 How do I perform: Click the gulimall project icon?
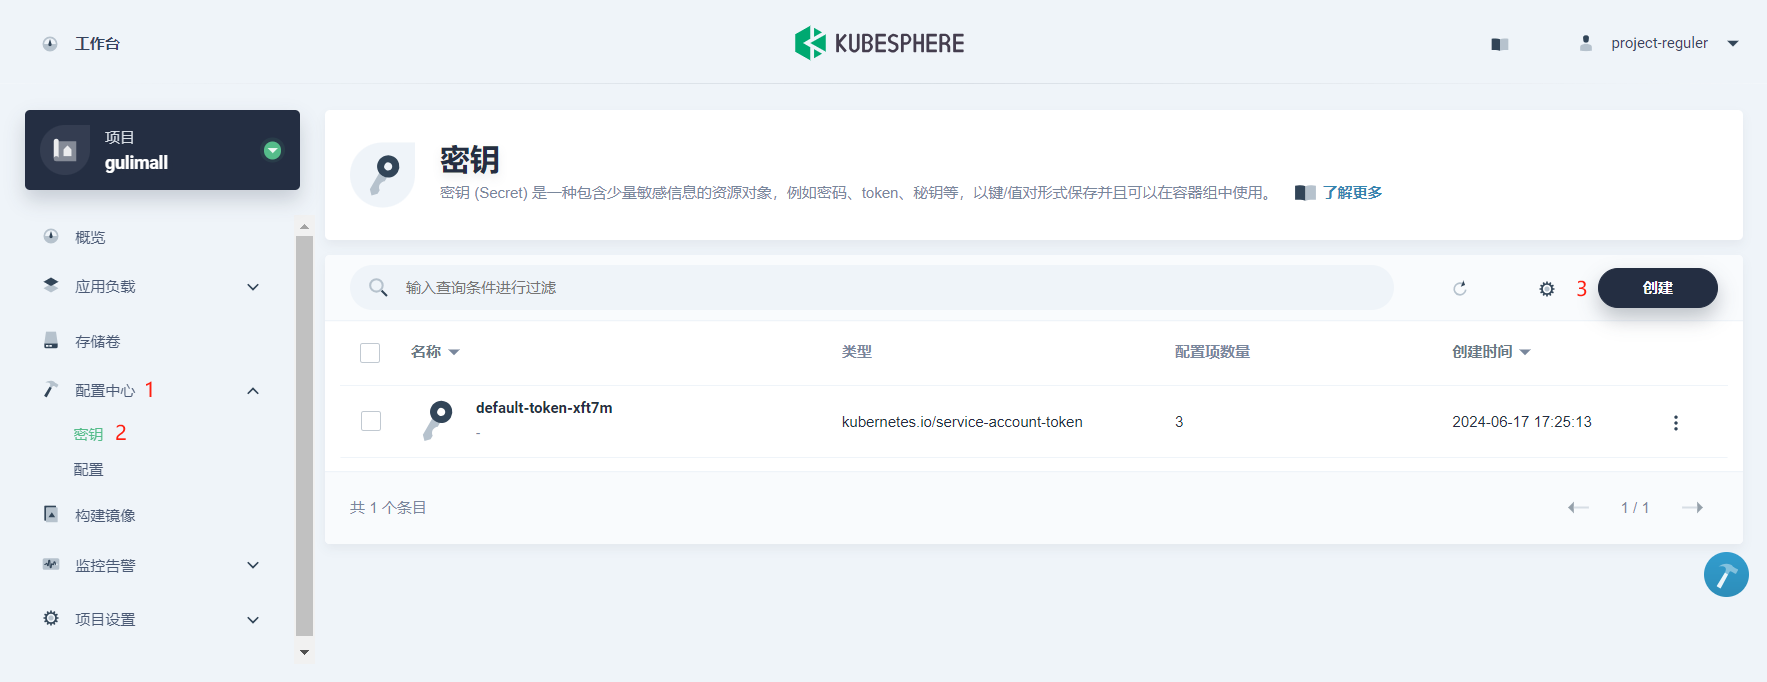(65, 150)
